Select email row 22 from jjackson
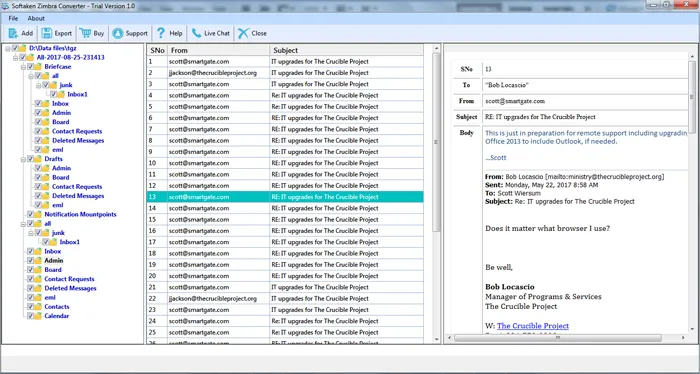The height and width of the screenshot is (374, 700). (285, 299)
